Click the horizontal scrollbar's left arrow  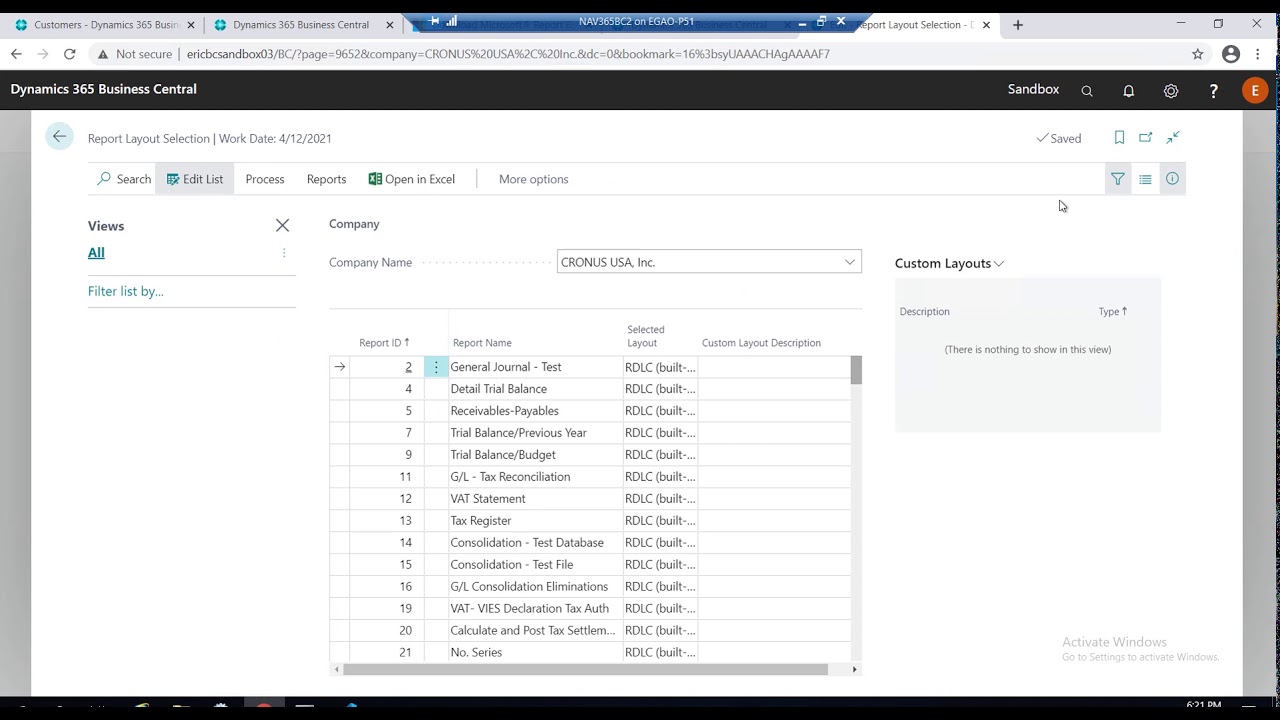336,669
